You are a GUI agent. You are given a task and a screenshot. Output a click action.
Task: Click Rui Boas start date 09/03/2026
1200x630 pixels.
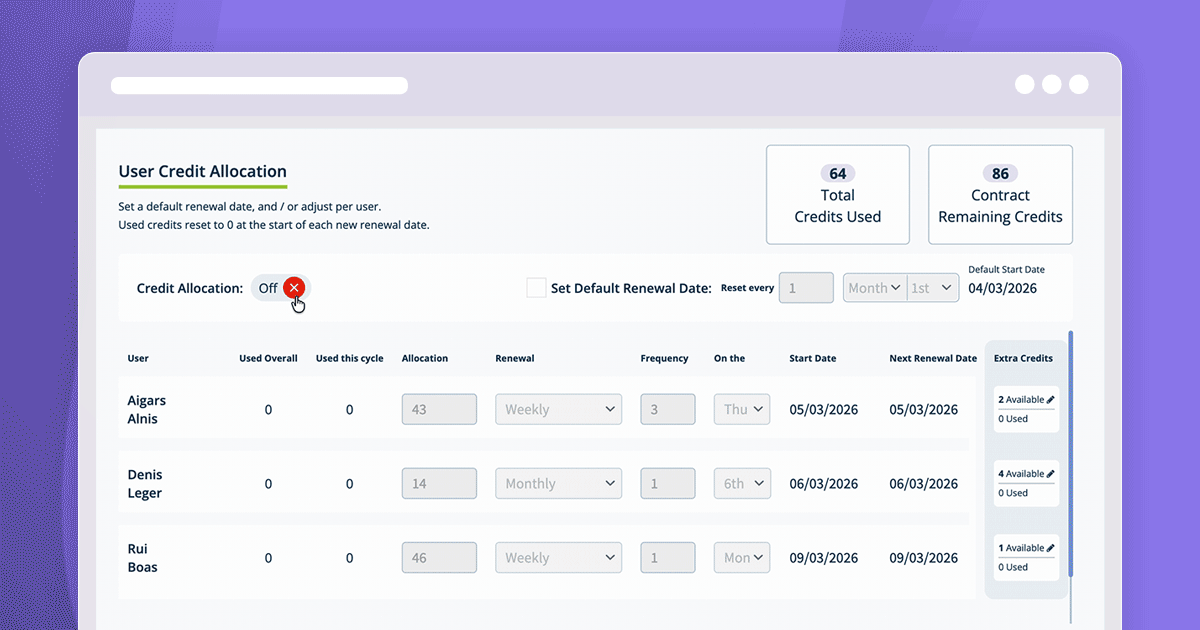[824, 557]
